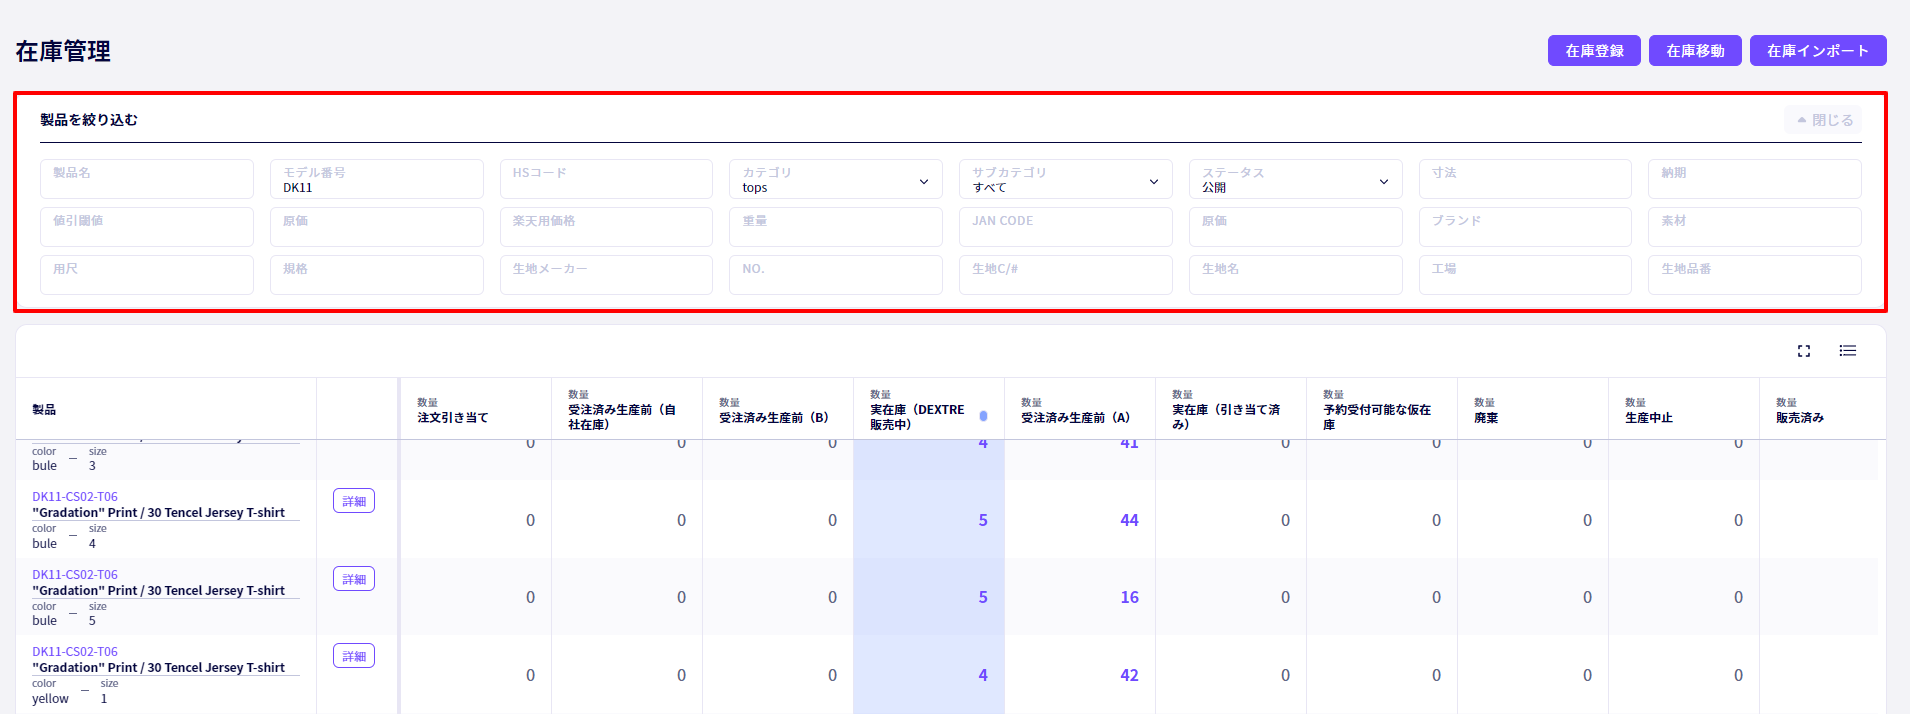Focus the モデル番号 field containing DK11
The height and width of the screenshot is (714, 1910).
coord(377,179)
